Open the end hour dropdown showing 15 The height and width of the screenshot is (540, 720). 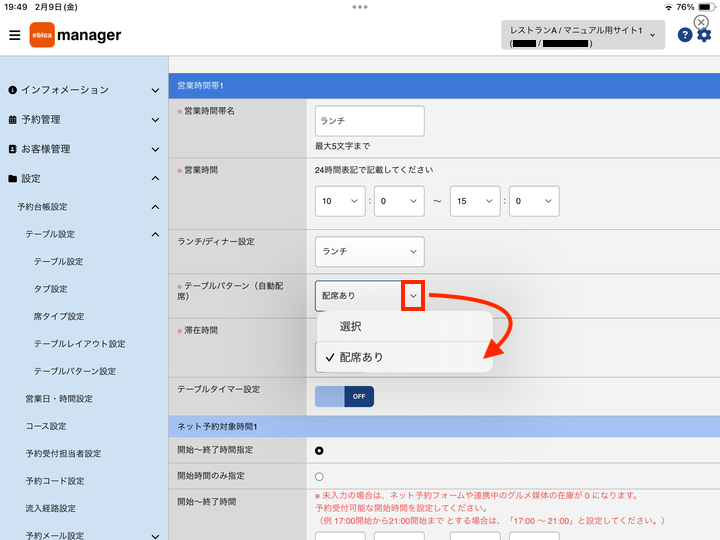tap(475, 201)
